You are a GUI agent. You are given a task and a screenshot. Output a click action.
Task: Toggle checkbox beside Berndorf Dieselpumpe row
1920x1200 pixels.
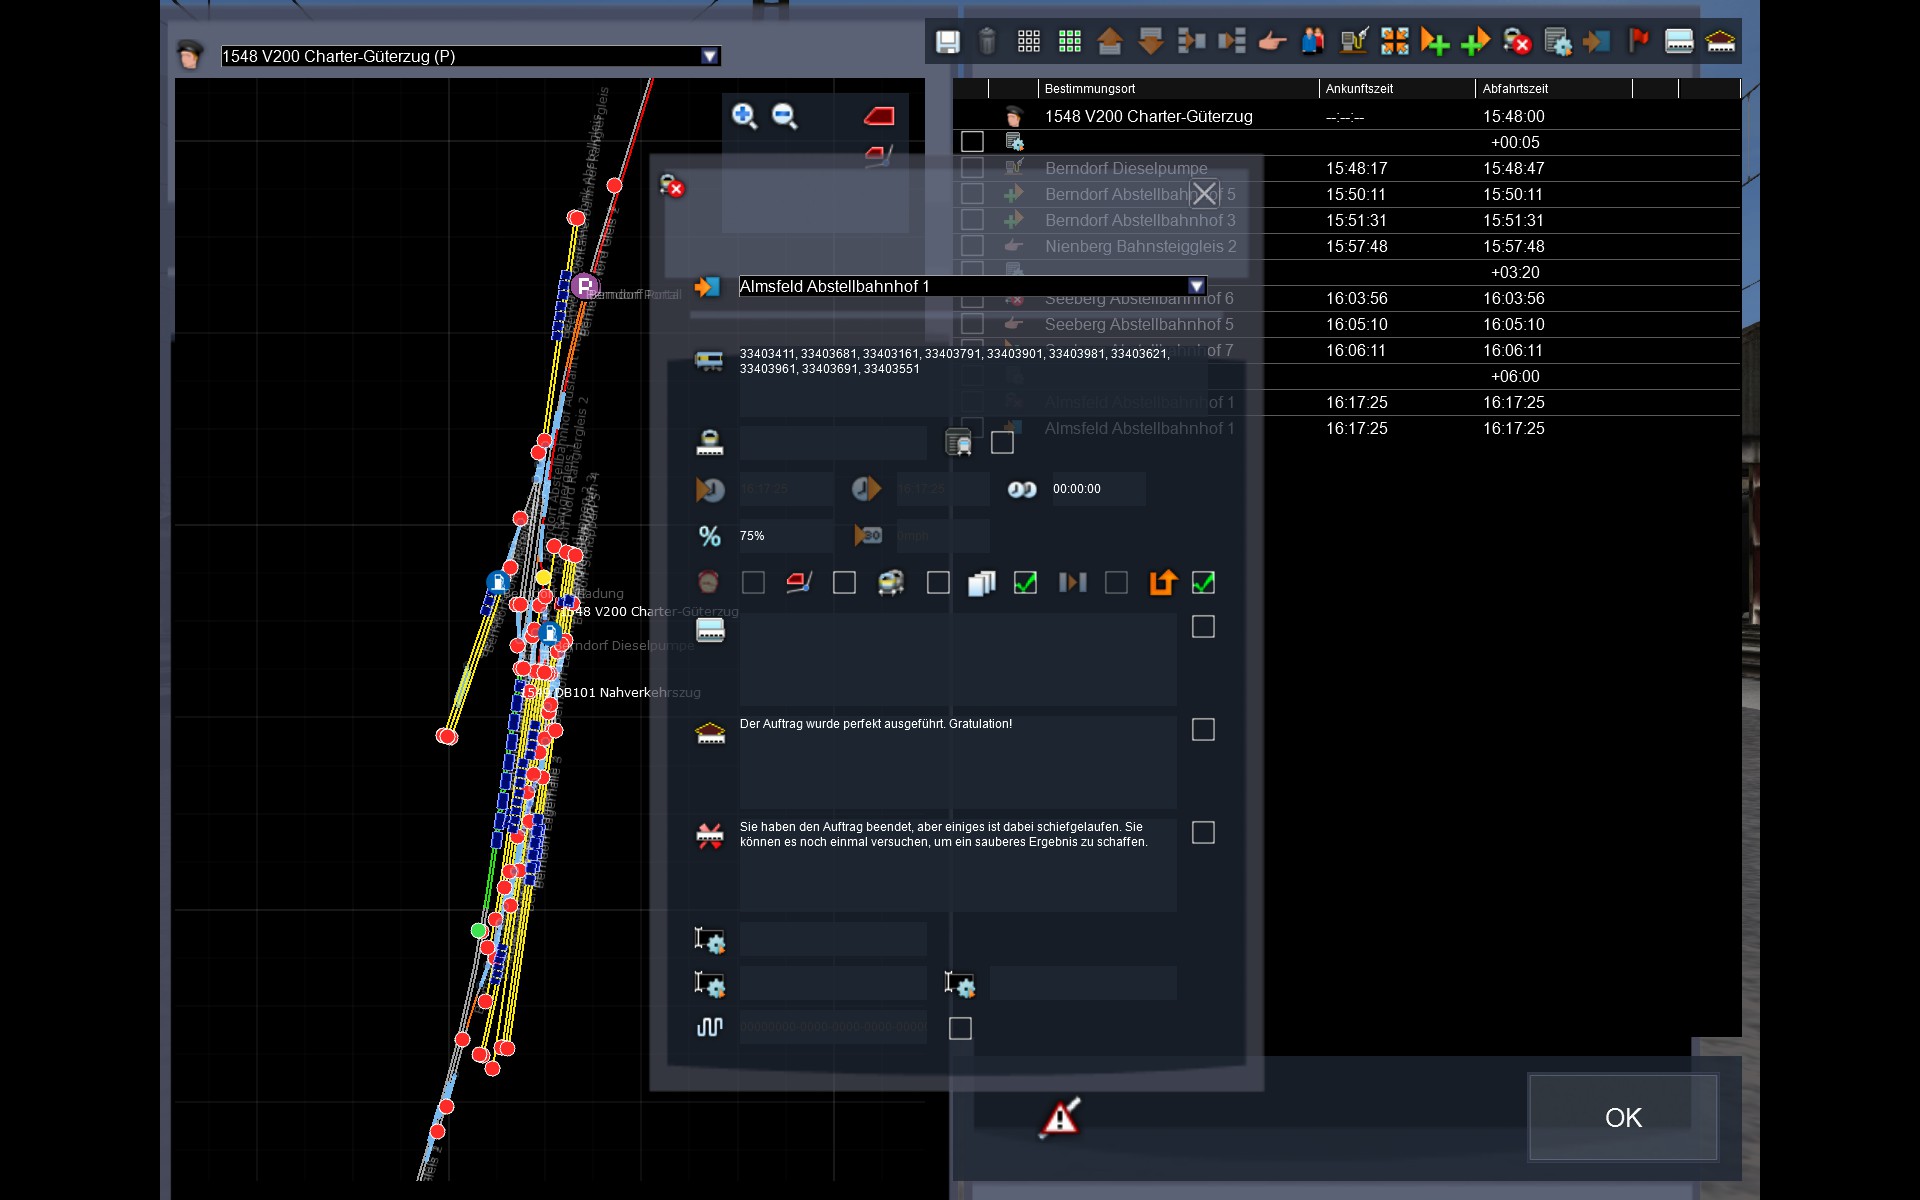972,168
